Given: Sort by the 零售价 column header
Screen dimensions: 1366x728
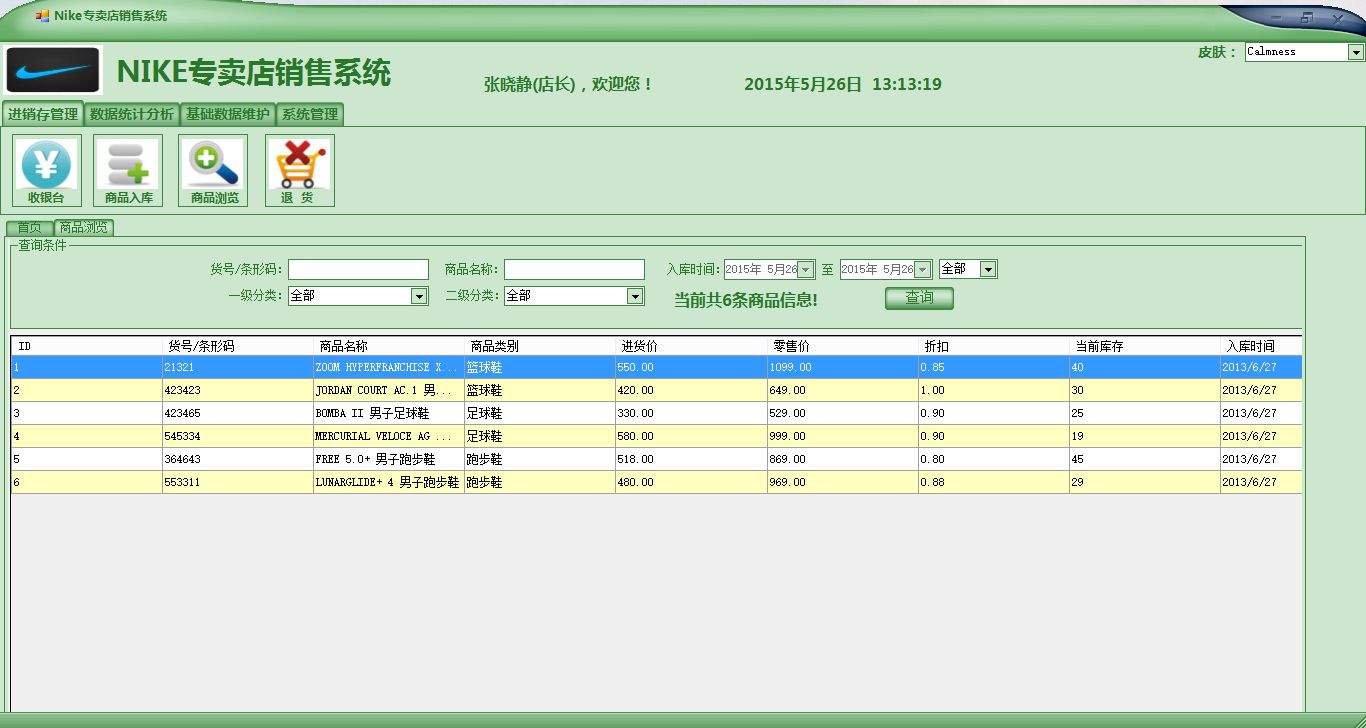Looking at the screenshot, I should coord(842,346).
